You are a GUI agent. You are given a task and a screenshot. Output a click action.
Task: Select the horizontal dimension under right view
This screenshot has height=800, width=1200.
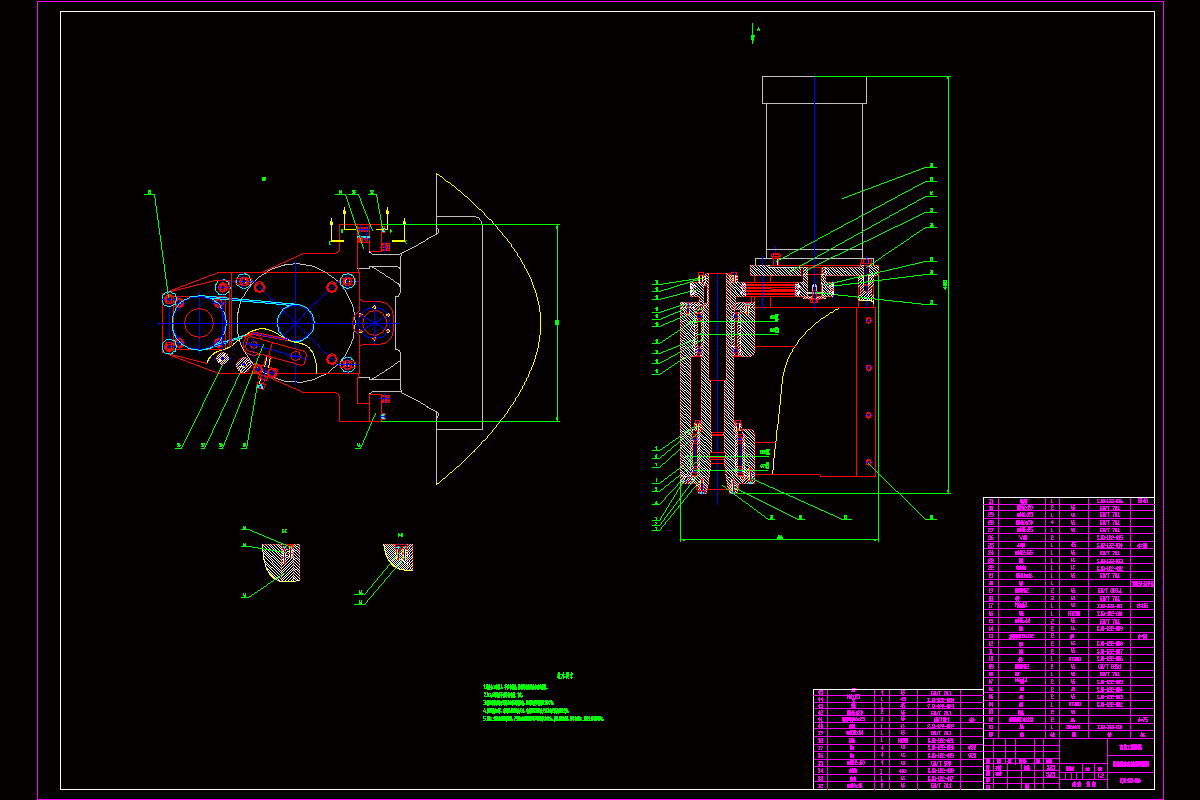coord(780,539)
